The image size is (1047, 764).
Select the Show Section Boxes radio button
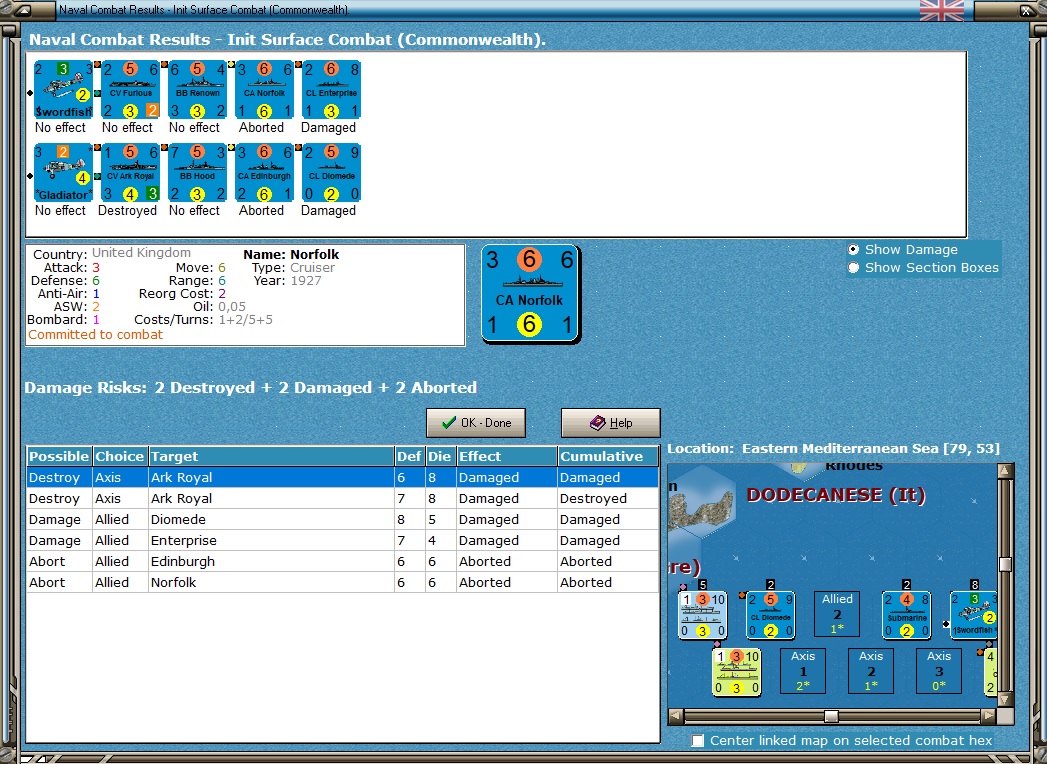pyautogui.click(x=853, y=268)
